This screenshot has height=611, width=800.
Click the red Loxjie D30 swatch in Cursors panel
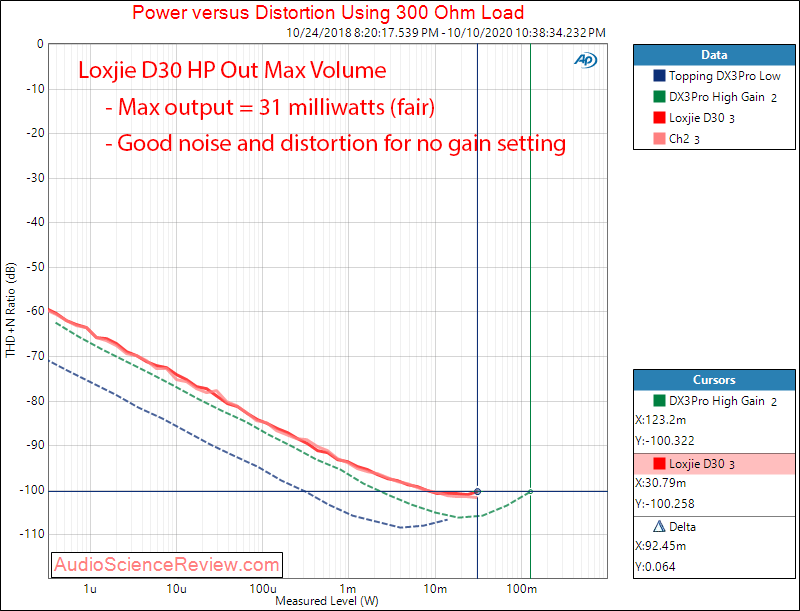coord(659,464)
